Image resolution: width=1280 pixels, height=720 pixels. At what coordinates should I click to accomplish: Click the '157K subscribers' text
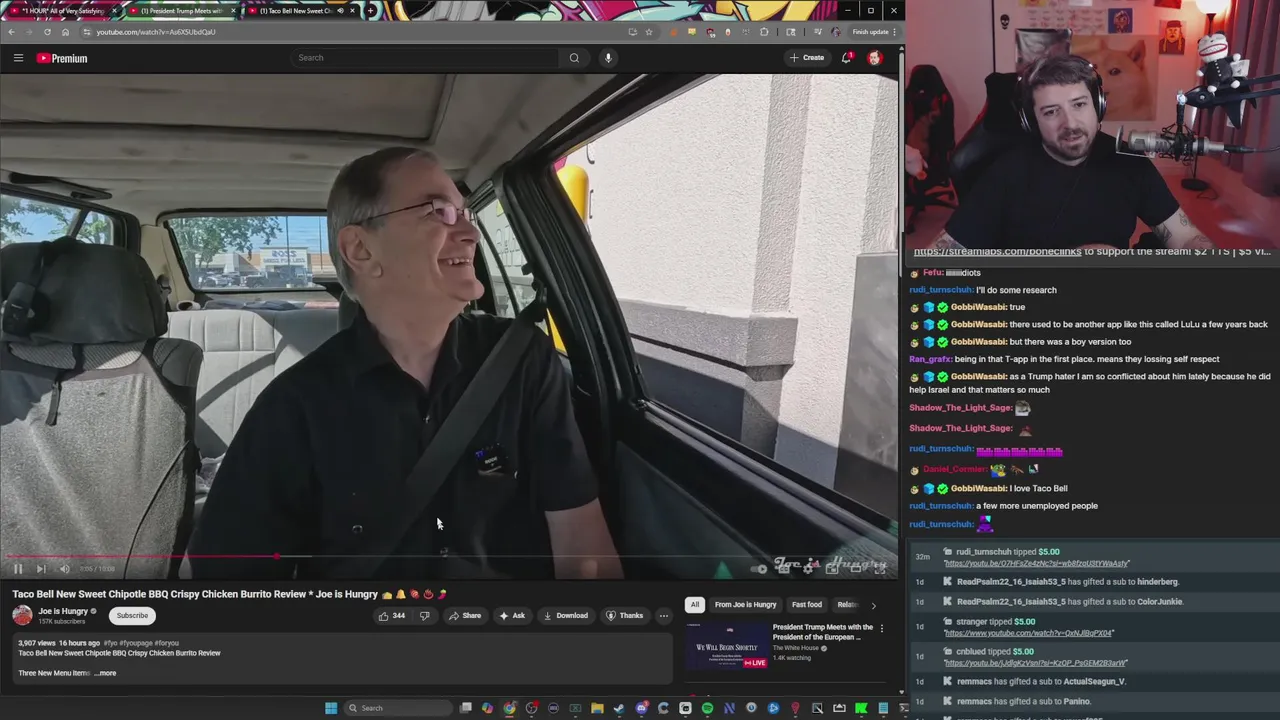coord(61,621)
